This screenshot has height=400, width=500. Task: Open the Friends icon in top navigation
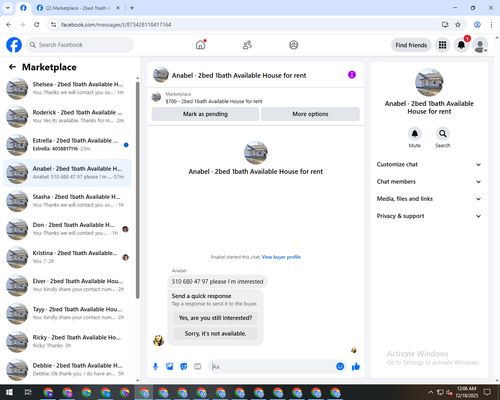coord(247,45)
